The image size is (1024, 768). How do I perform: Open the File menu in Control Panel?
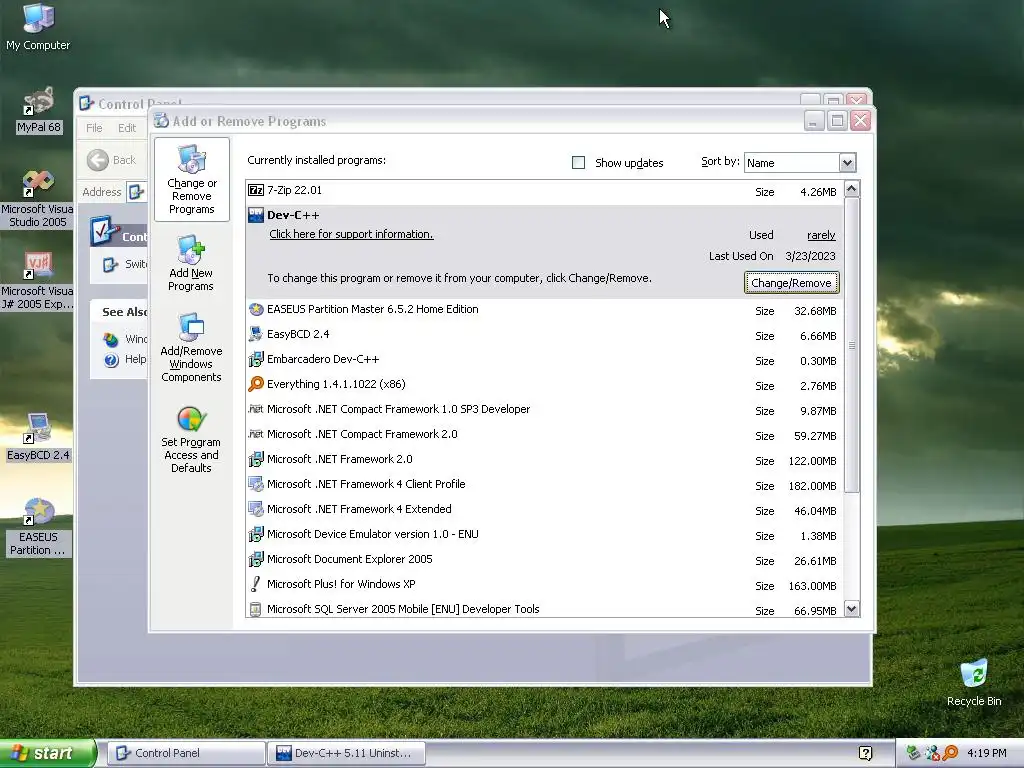[94, 128]
